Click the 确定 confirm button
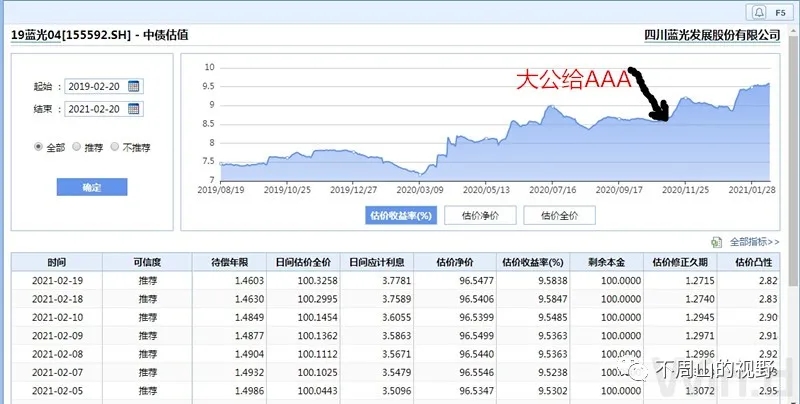800x404 pixels. (92, 187)
